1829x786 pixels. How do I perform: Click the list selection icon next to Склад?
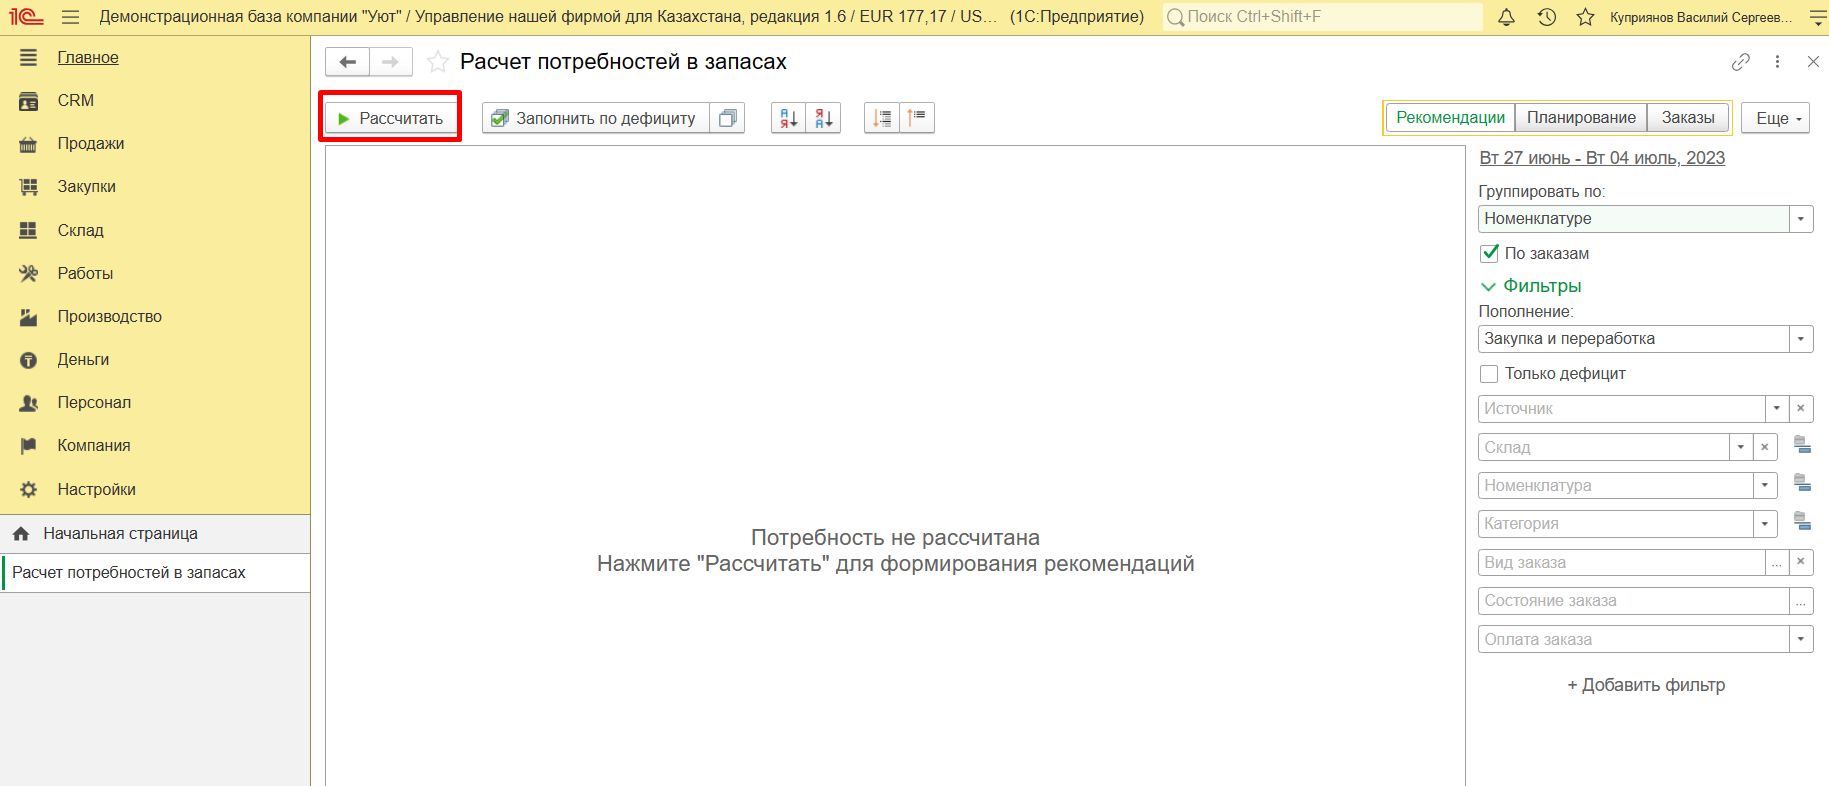1802,445
